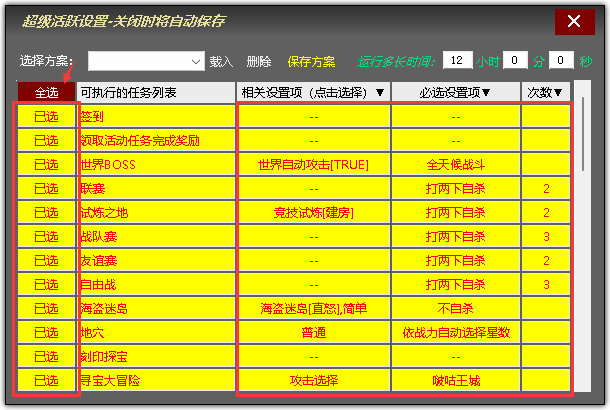Toggle 已选 for the 海盗迷岛 row
Image resolution: width=610 pixels, height=410 pixels.
pos(46,309)
